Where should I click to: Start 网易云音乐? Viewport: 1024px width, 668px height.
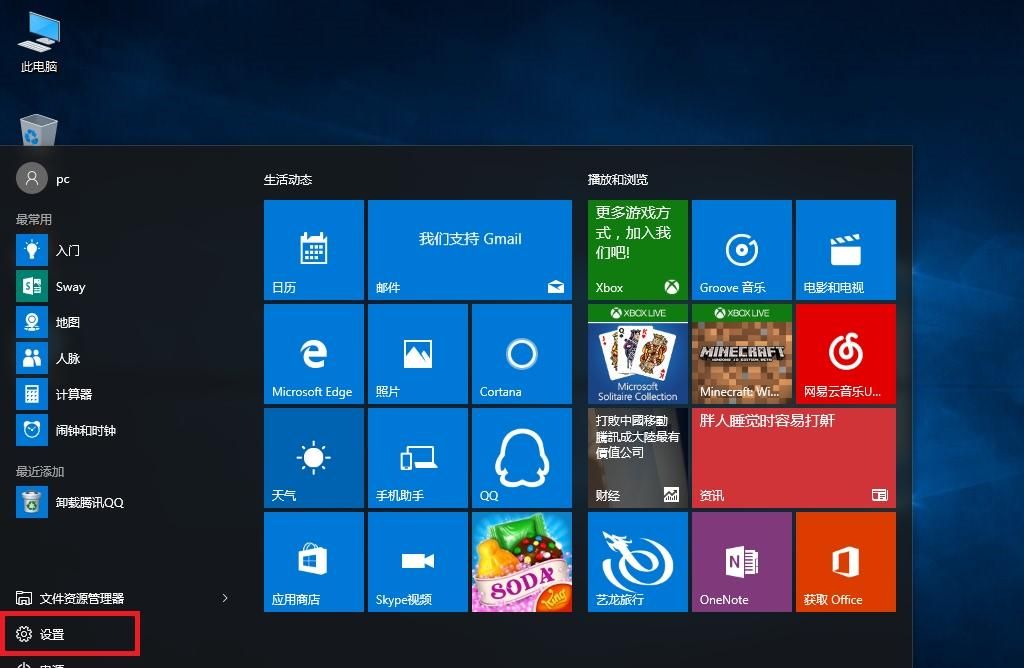[x=845, y=353]
